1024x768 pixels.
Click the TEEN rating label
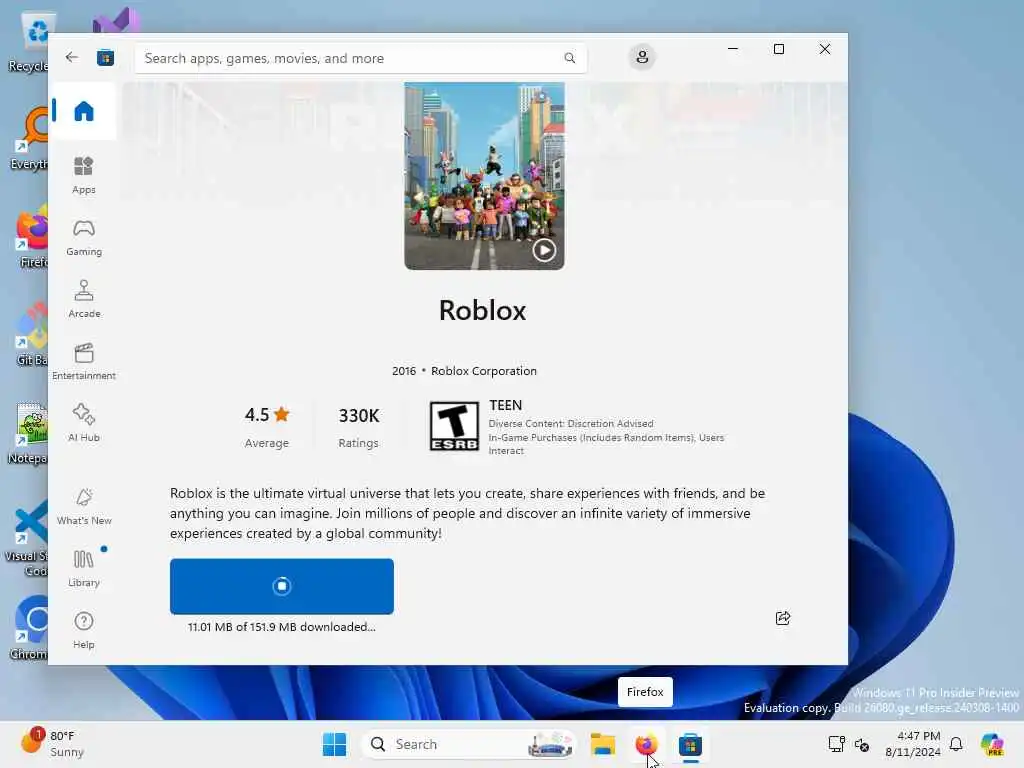[x=505, y=405]
